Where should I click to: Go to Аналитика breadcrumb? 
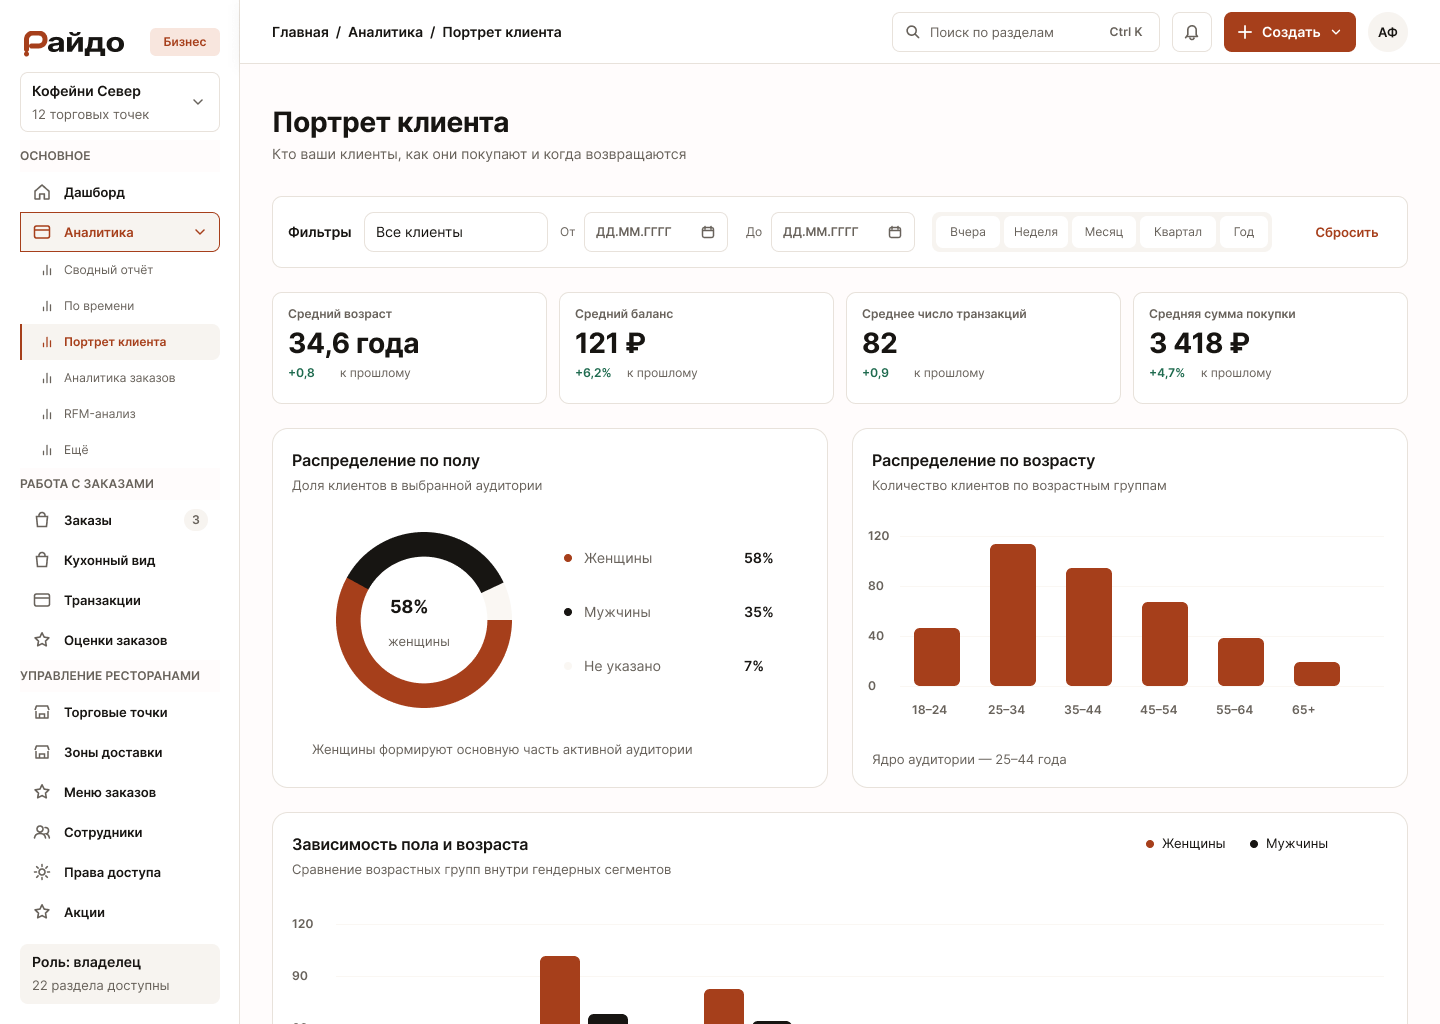385,32
